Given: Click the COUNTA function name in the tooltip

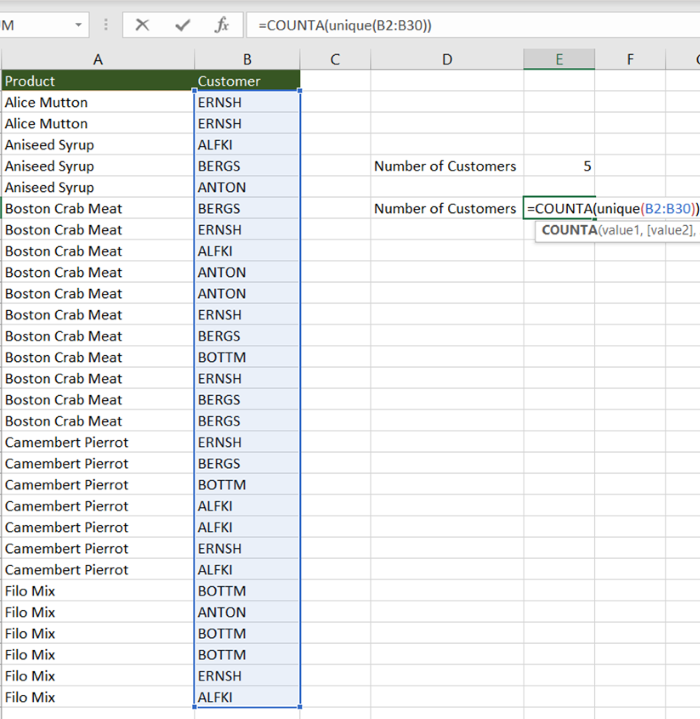Looking at the screenshot, I should (x=568, y=230).
